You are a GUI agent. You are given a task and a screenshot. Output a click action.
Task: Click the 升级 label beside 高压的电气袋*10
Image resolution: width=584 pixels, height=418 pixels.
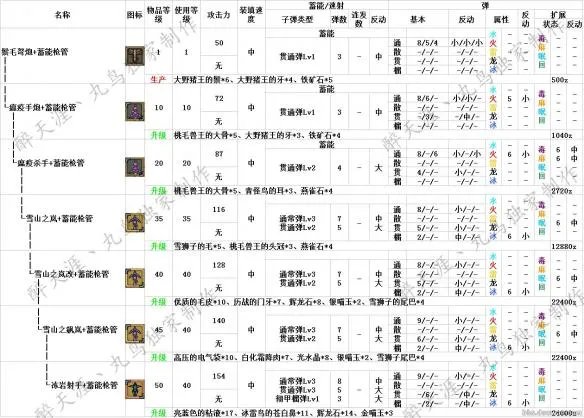pyautogui.click(x=158, y=357)
